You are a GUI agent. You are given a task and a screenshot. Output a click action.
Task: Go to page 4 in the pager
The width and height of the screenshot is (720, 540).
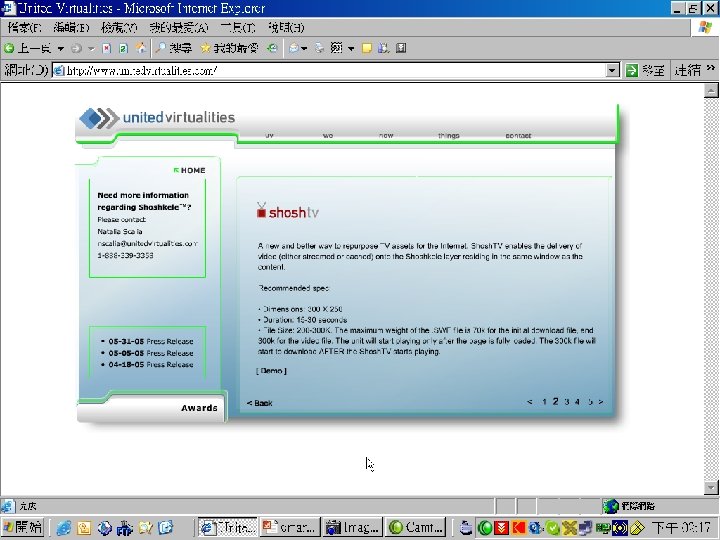tap(577, 402)
